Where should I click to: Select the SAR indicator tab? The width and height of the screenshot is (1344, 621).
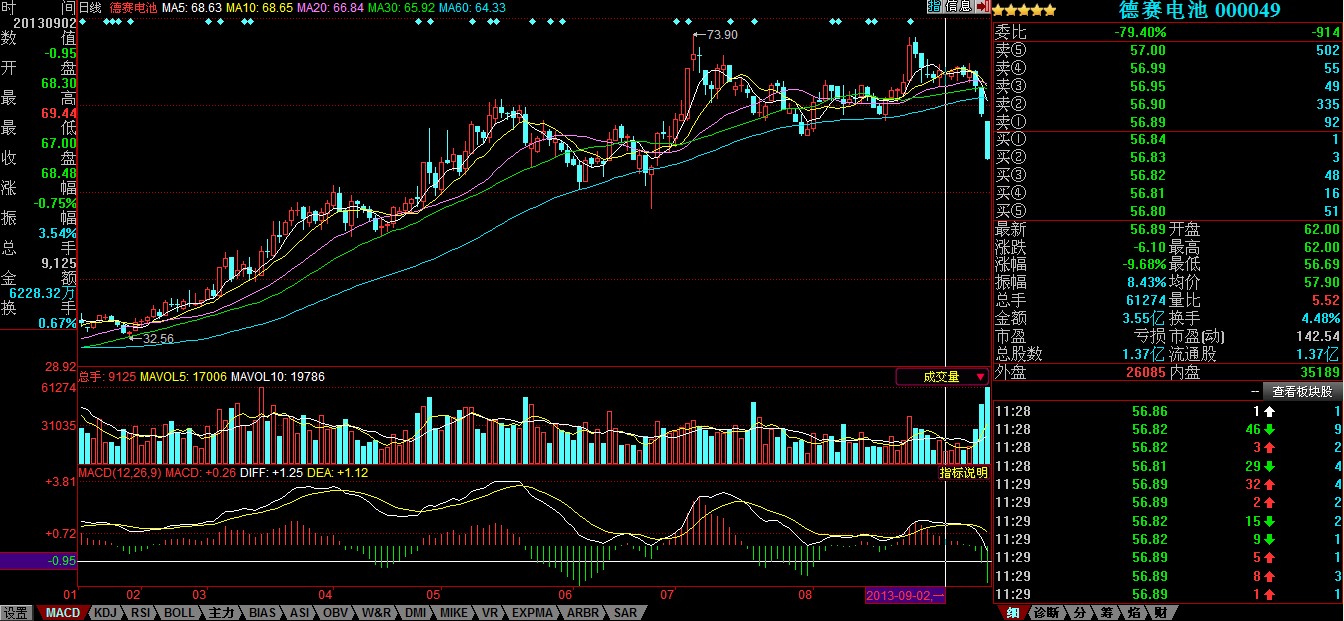click(x=624, y=612)
